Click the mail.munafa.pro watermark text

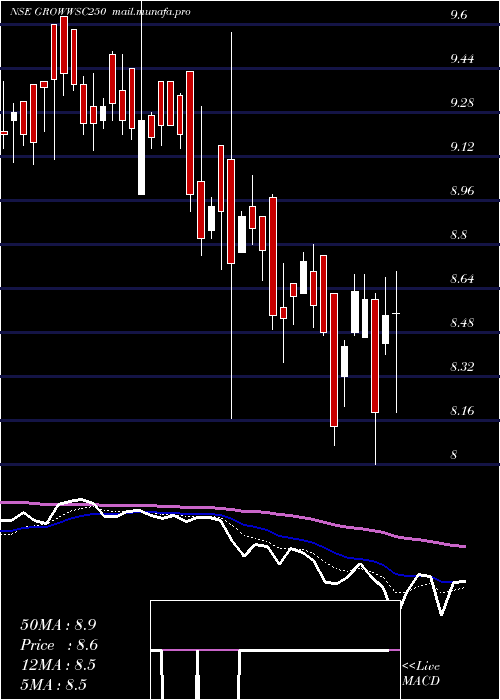pyautogui.click(x=151, y=12)
